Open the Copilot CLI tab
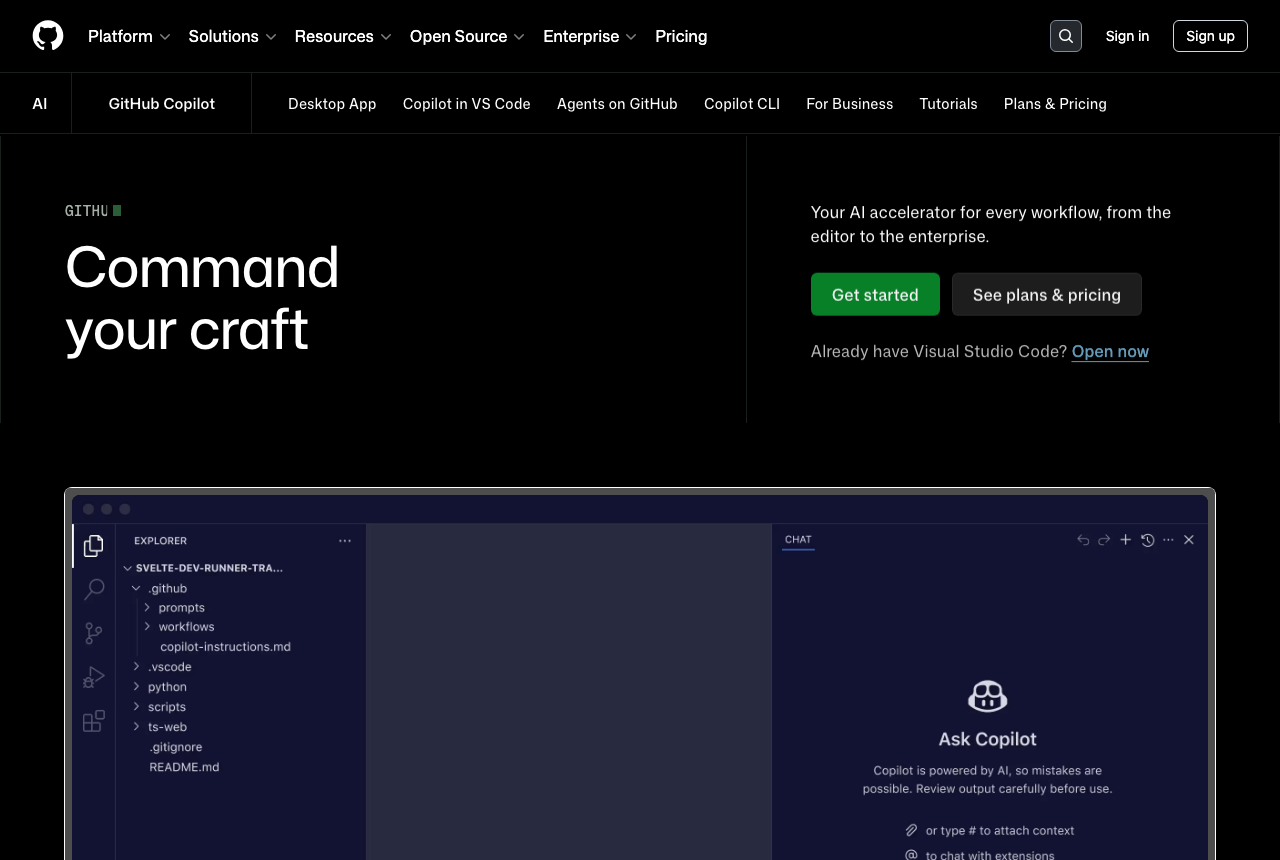Screen dimensions: 1280x860 click(x=742, y=104)
